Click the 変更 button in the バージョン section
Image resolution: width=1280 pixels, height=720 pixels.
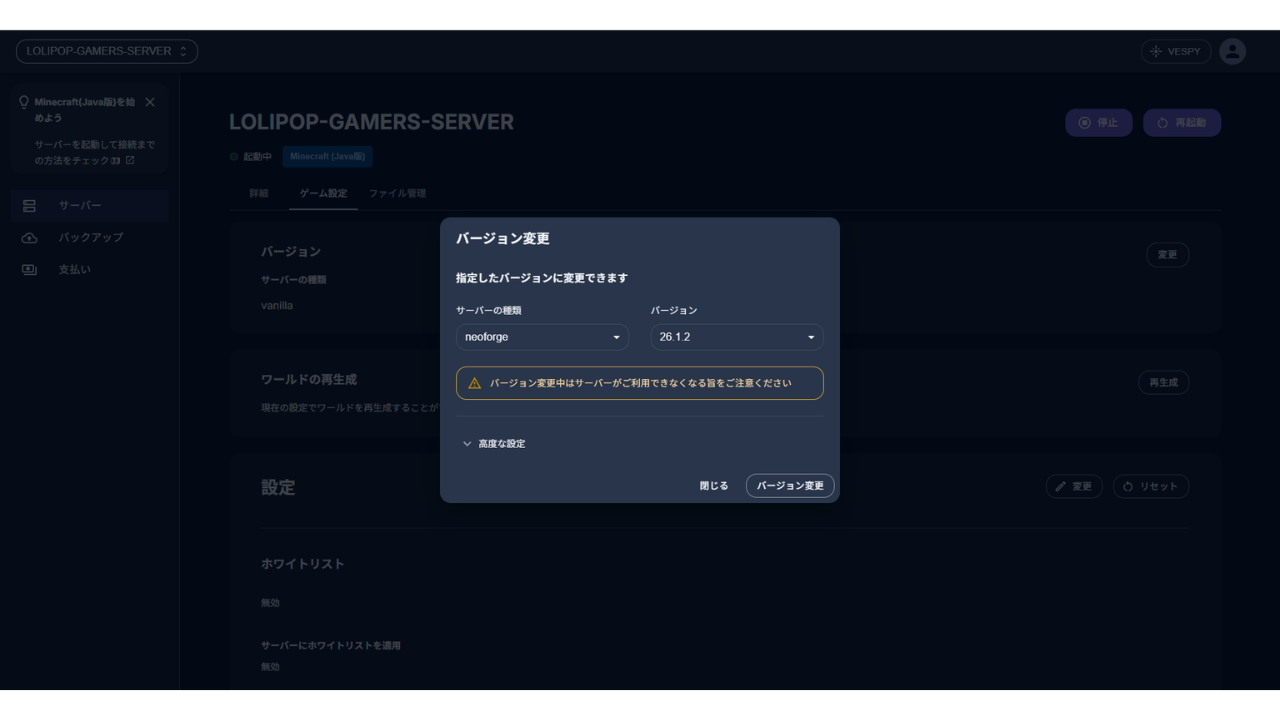tap(1167, 254)
